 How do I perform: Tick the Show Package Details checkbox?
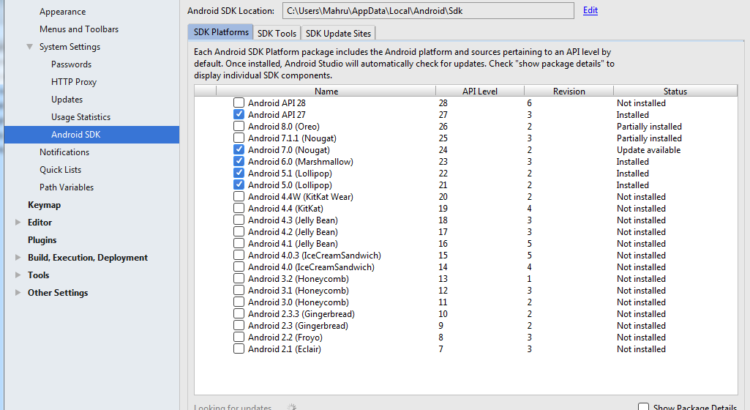[x=643, y=406]
